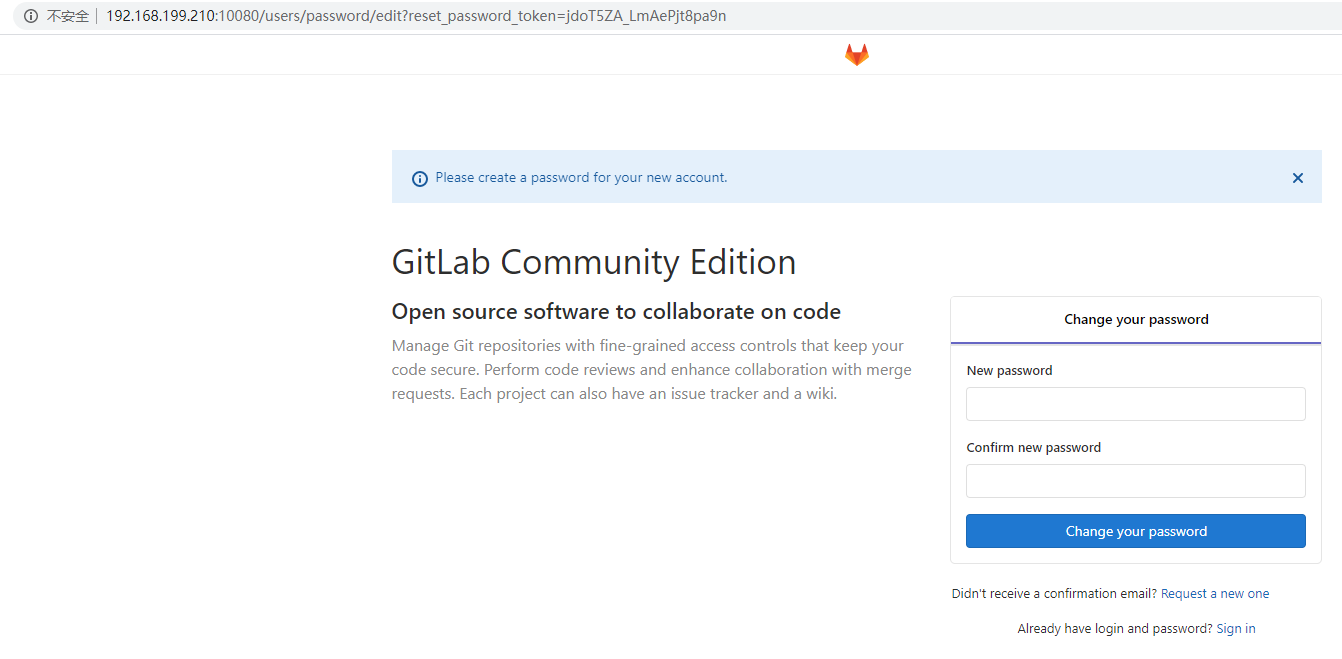The width and height of the screenshot is (1342, 659).
Task: Click the GitLab Community Edition heading
Action: (594, 262)
